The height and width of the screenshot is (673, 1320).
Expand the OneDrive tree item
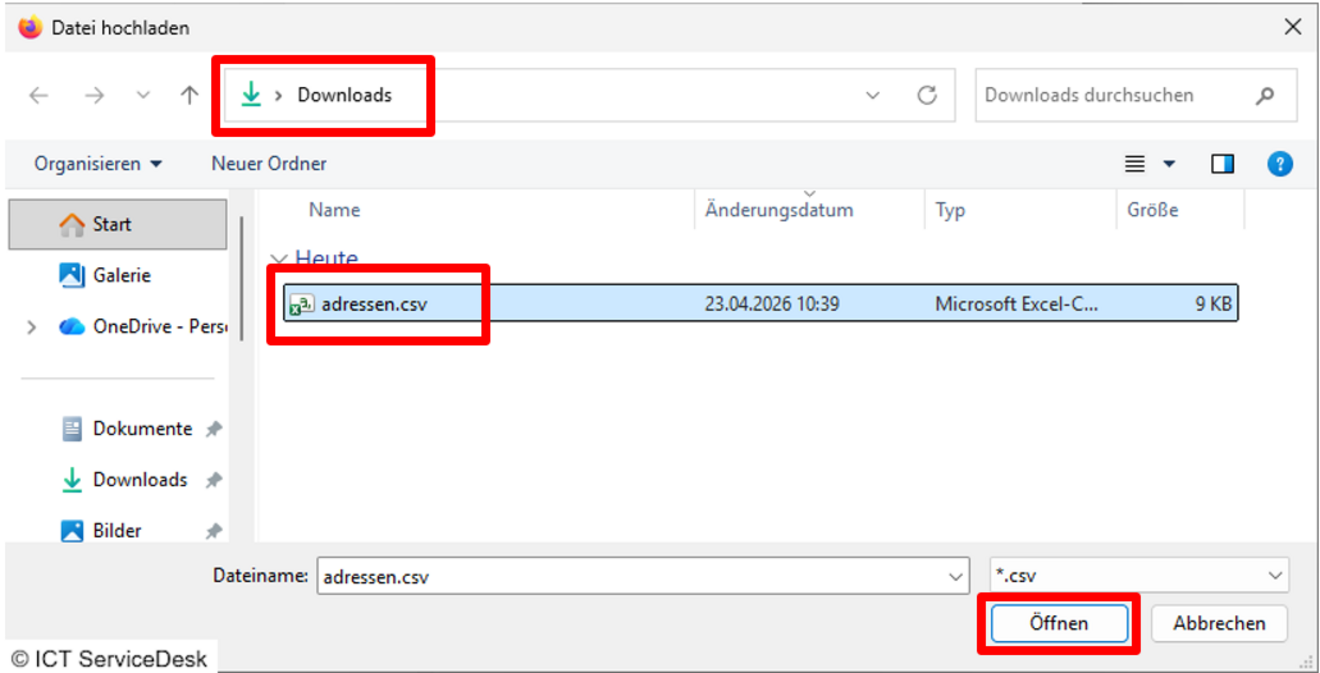(x=32, y=327)
